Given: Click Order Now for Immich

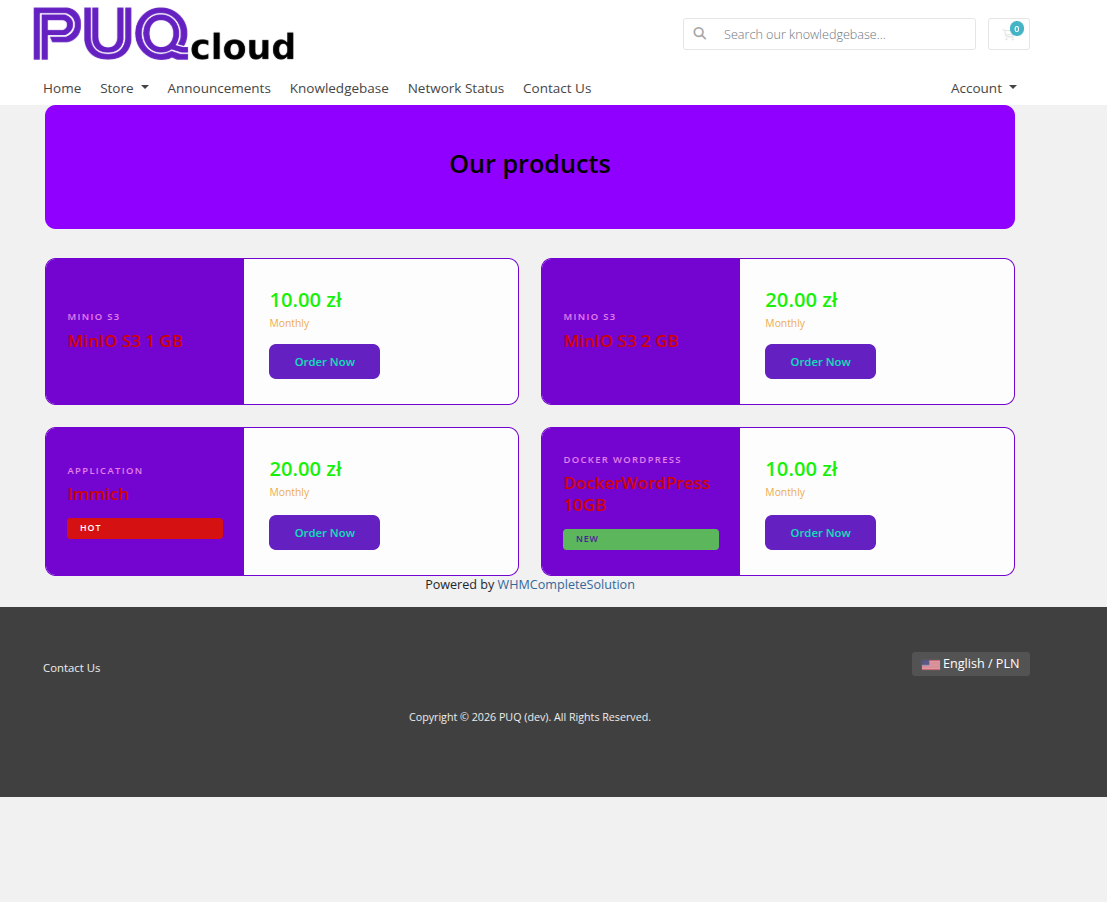Looking at the screenshot, I should (x=324, y=533).
